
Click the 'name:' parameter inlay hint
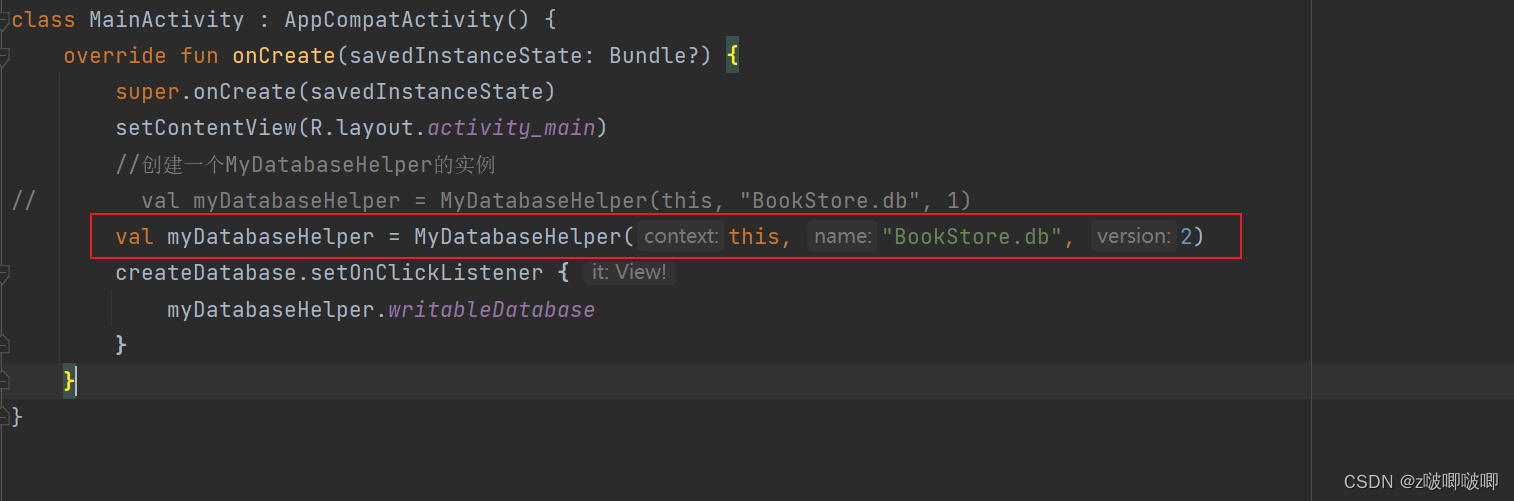841,237
